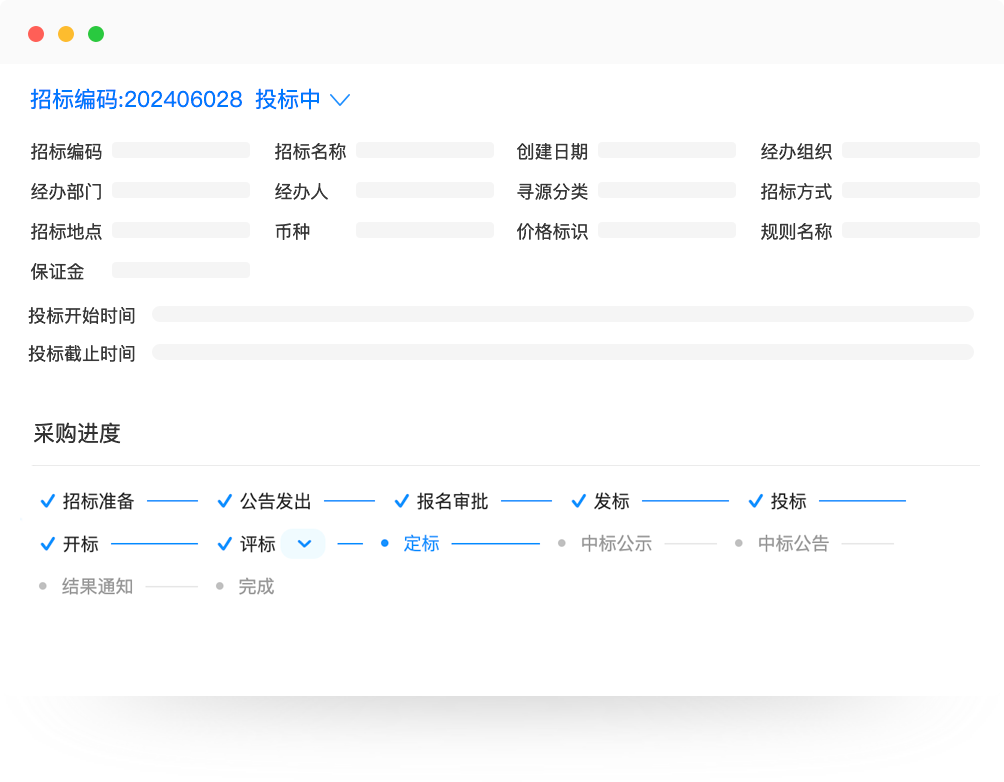Click the checkmark icon beside 报名审批
1004x782 pixels.
(x=401, y=501)
